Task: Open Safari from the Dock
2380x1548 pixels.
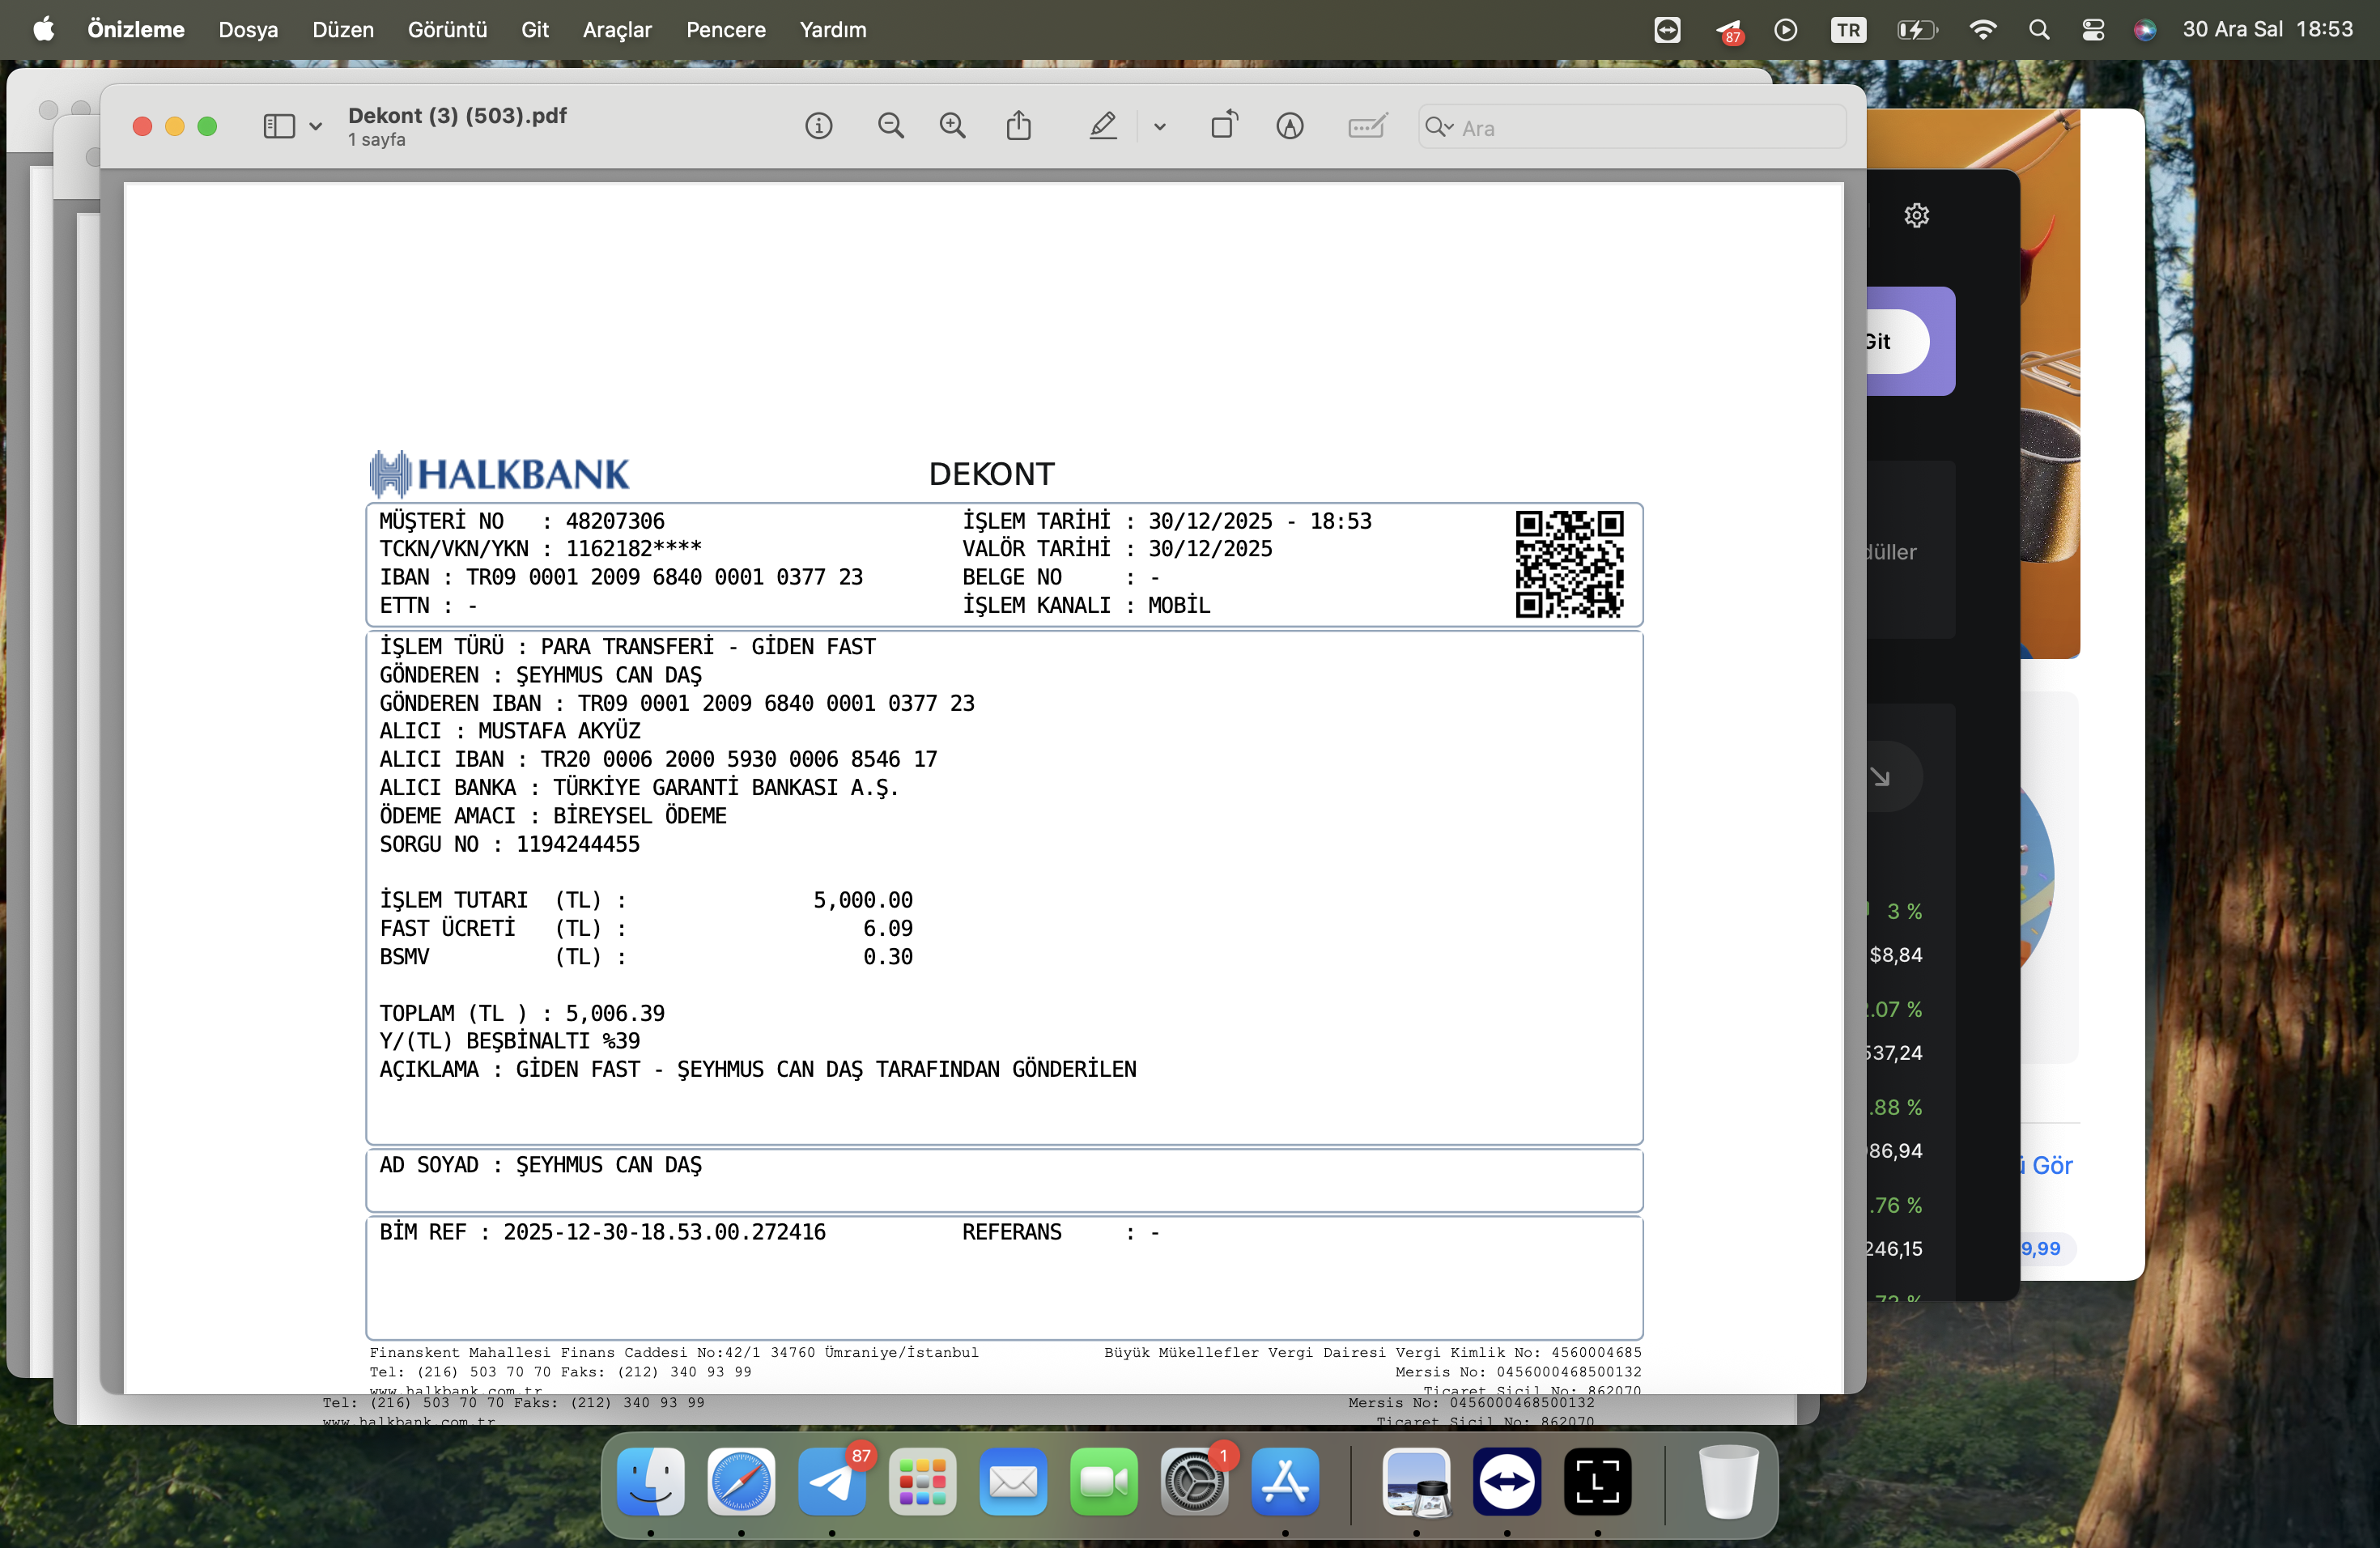Action: pyautogui.click(x=741, y=1481)
